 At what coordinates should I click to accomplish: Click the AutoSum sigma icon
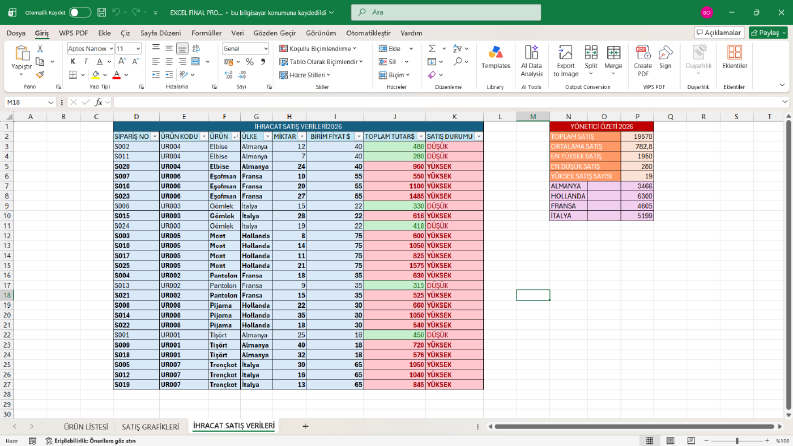pyautogui.click(x=432, y=49)
